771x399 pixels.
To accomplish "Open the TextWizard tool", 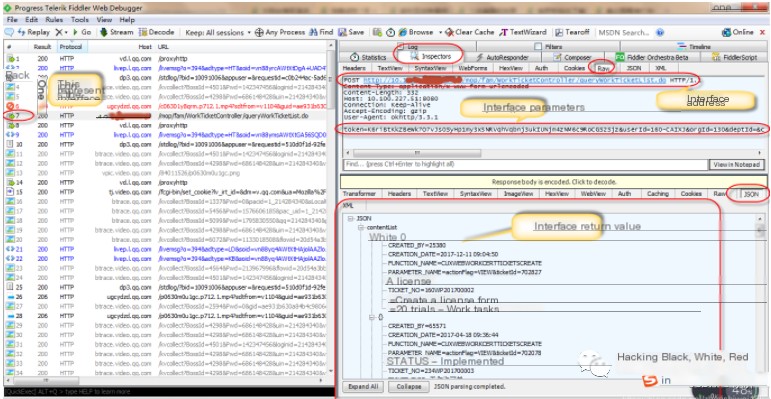I will tap(522, 32).
